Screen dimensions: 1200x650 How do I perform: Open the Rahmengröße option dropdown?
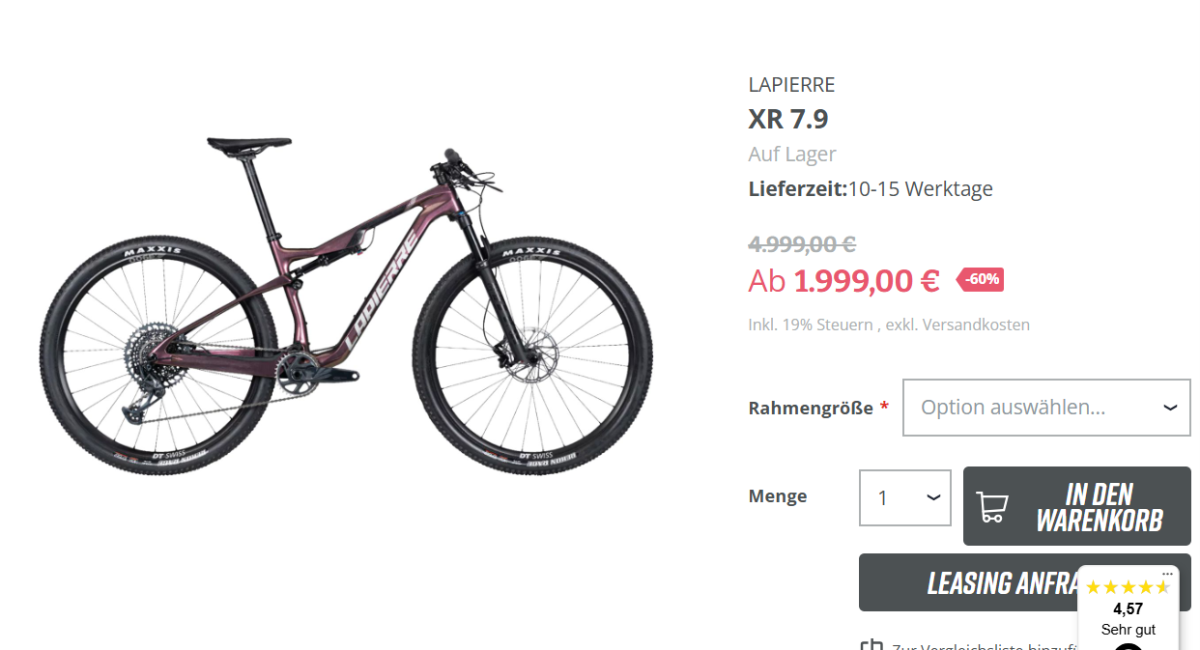click(1046, 407)
